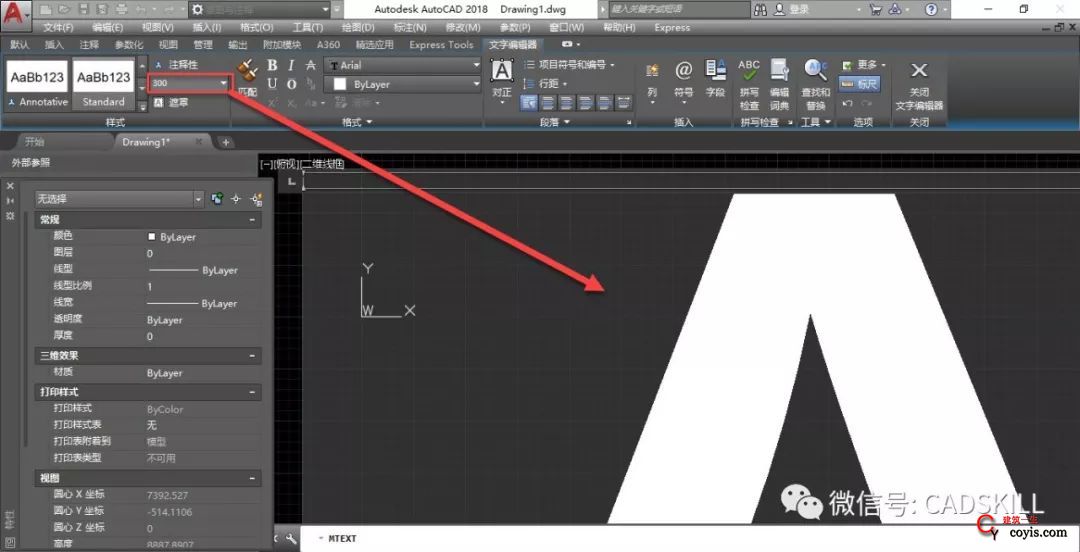Open the 更多 more options dropdown
This screenshot has width=1080, height=552.
coord(862,65)
